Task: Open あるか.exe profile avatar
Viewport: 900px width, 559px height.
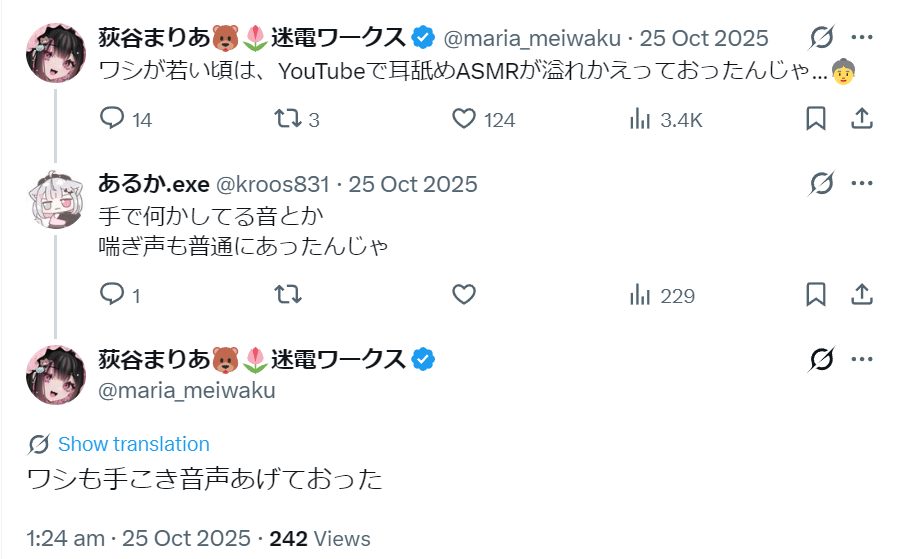Action: [56, 199]
